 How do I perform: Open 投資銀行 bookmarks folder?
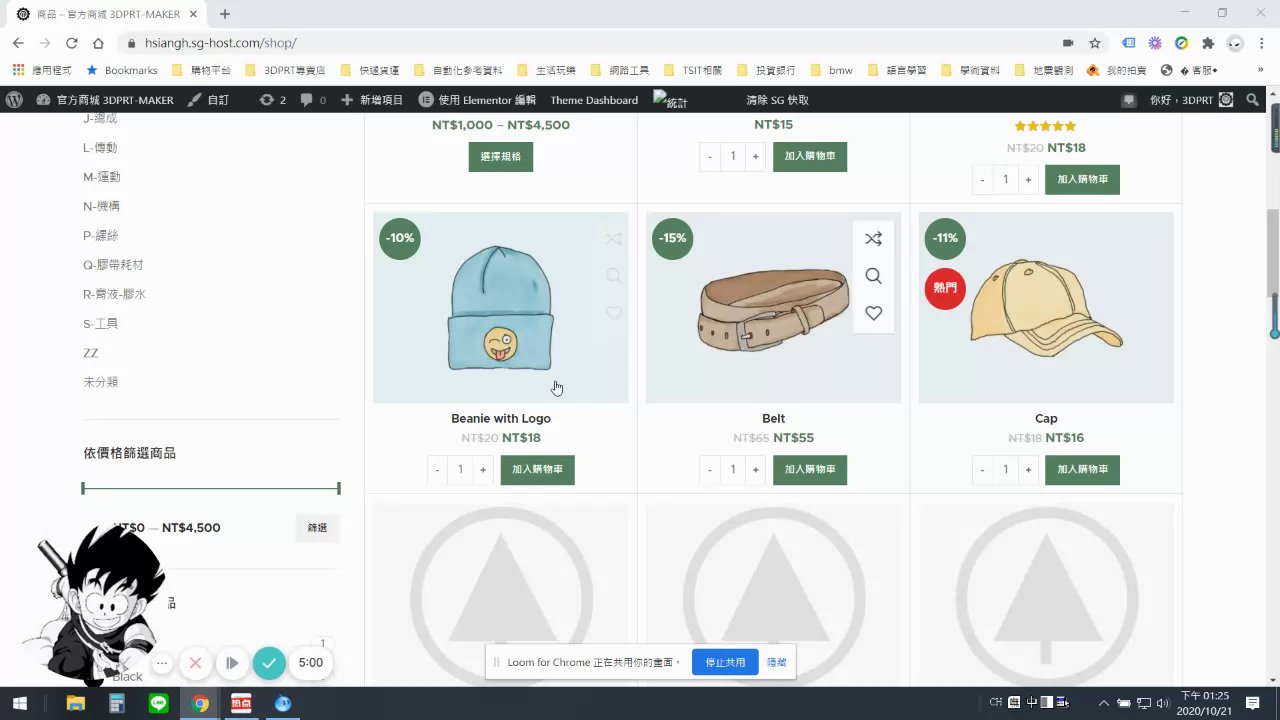[x=766, y=71]
